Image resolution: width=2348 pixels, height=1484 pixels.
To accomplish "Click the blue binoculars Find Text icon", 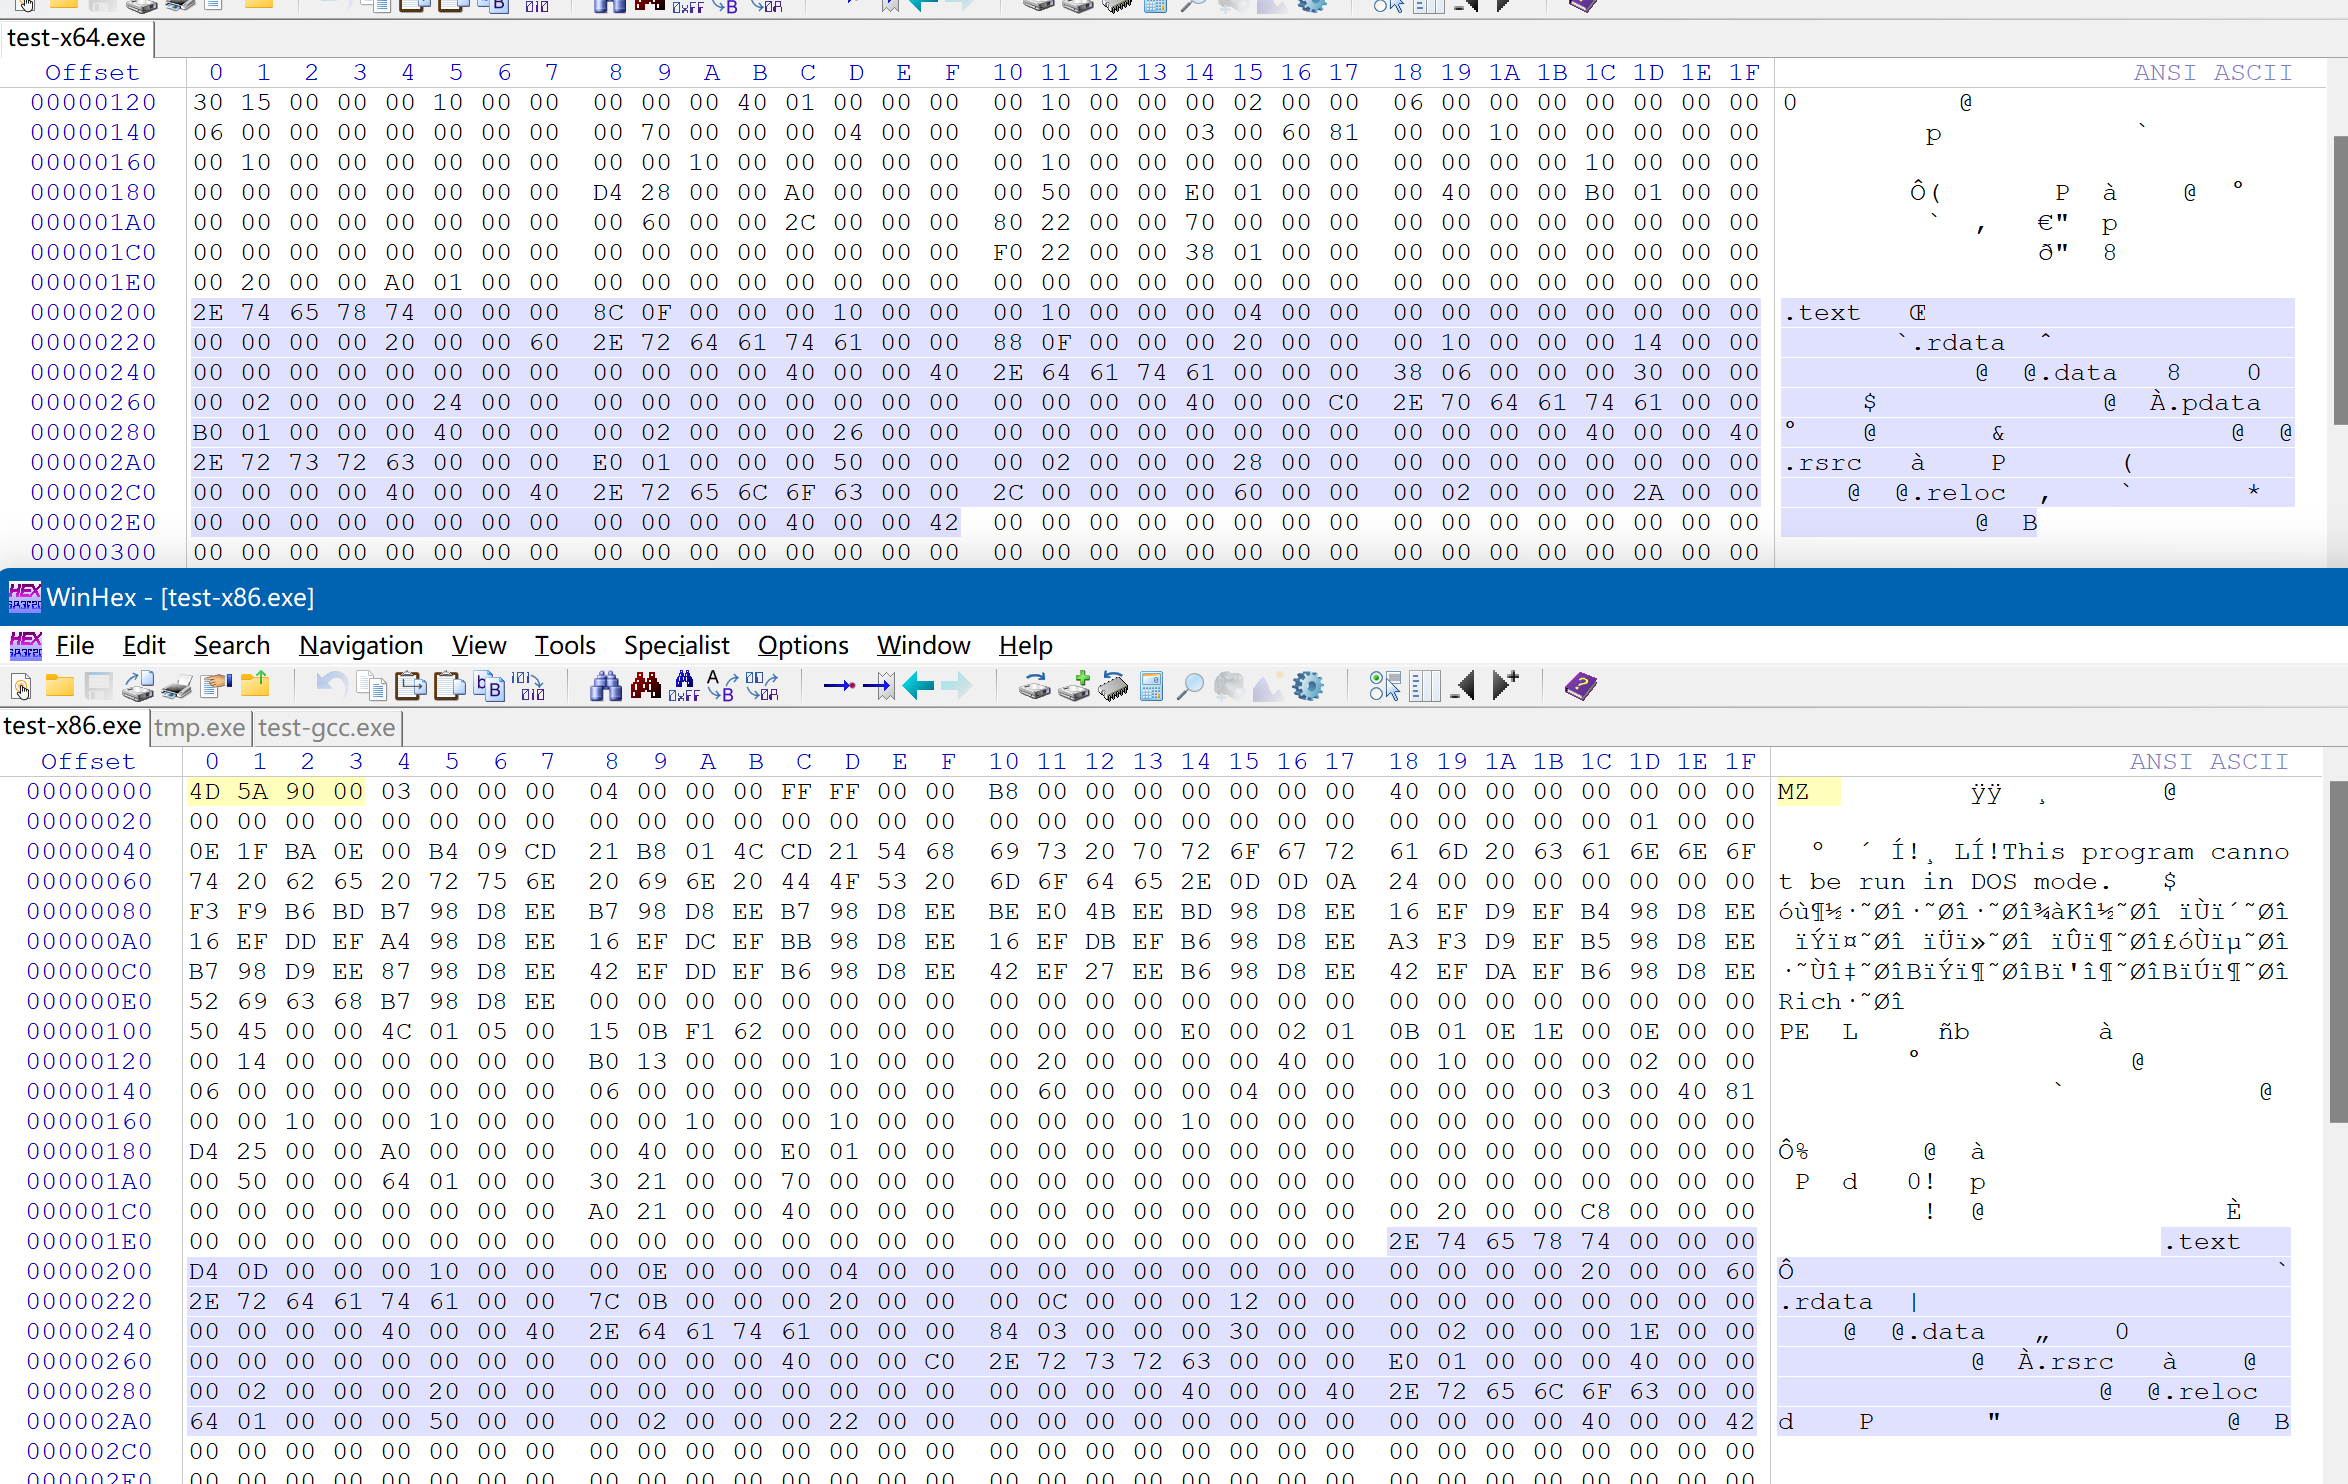I will point(606,686).
